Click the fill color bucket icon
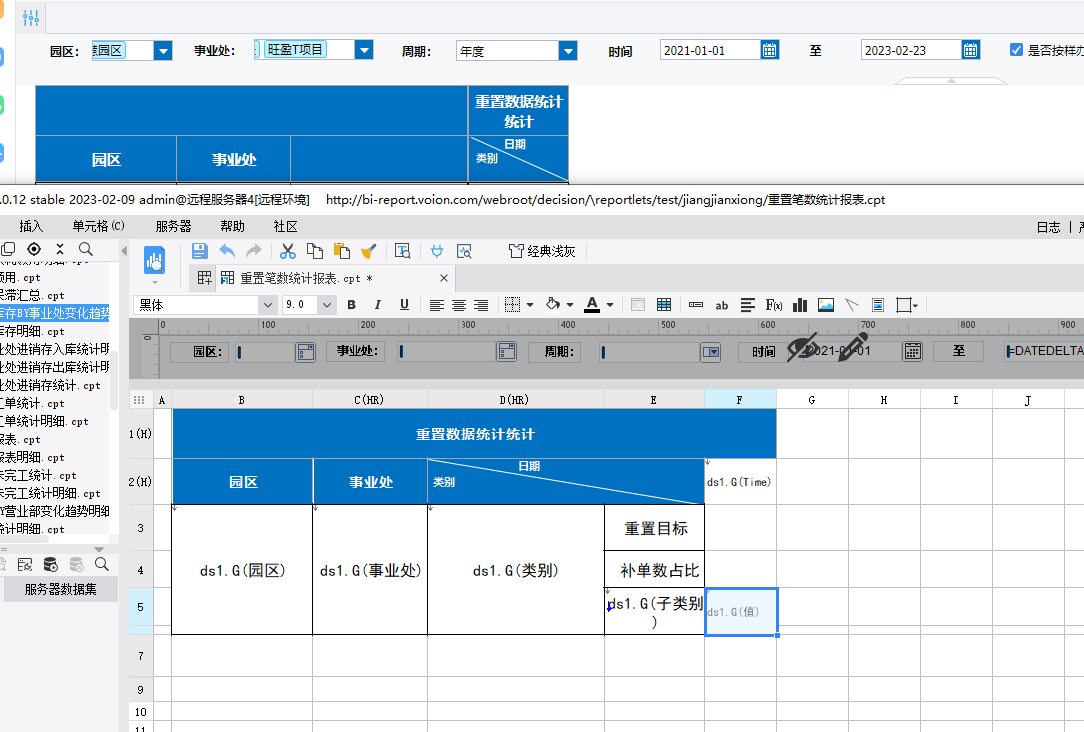This screenshot has height=732, width=1084. tap(552, 304)
